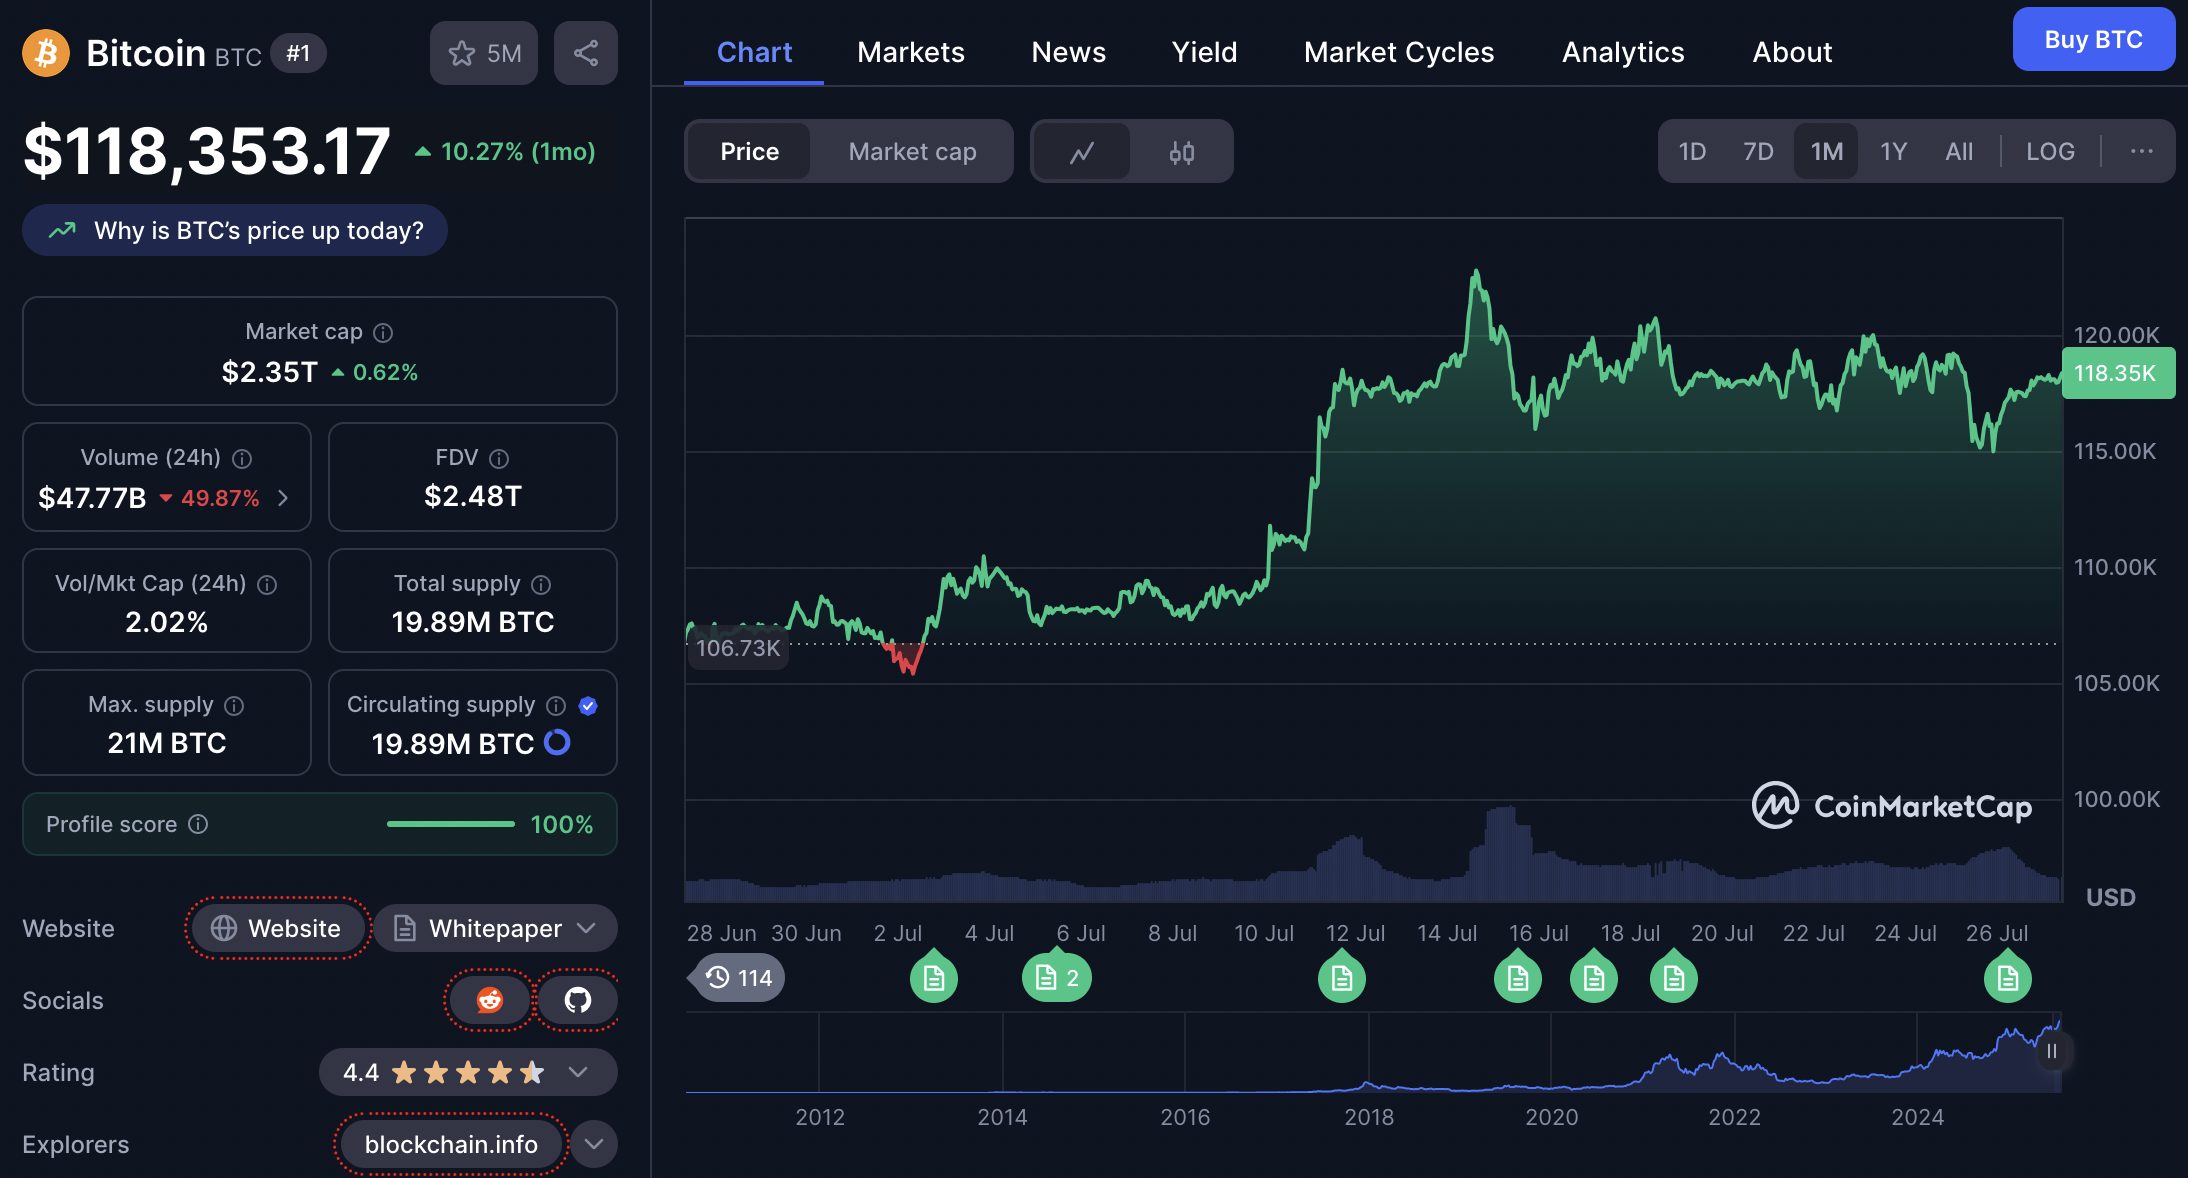
Task: Click the Bitcoin logo icon
Action: [x=46, y=53]
